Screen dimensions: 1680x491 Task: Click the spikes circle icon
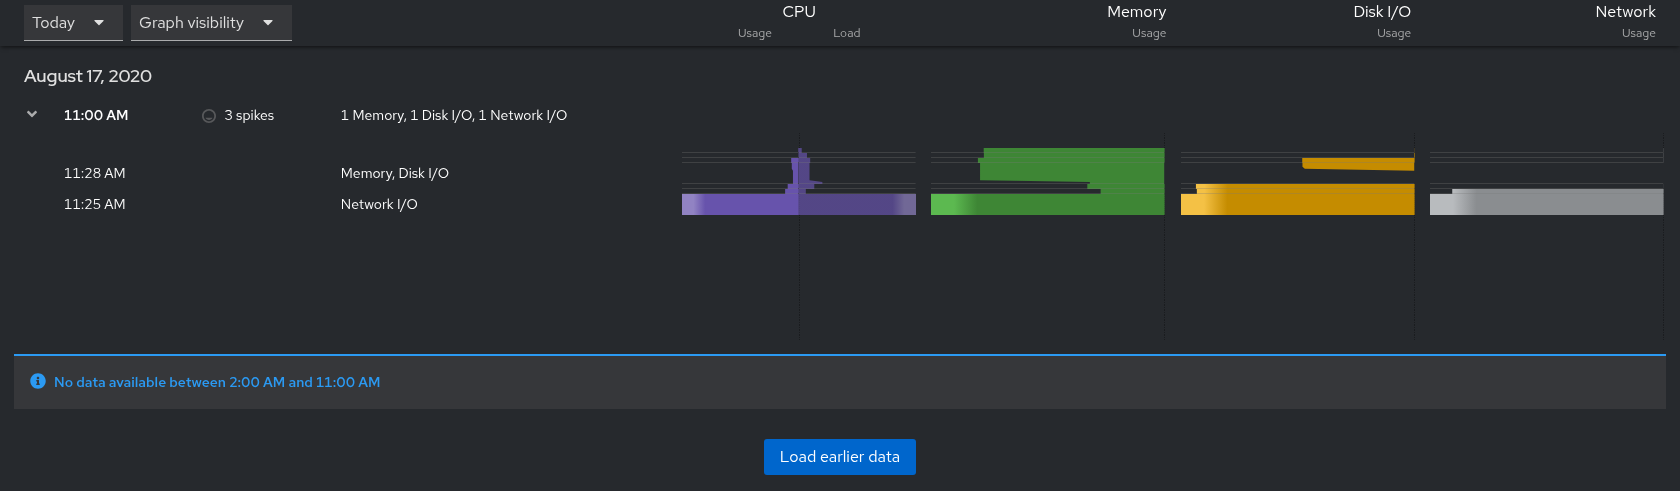(209, 116)
